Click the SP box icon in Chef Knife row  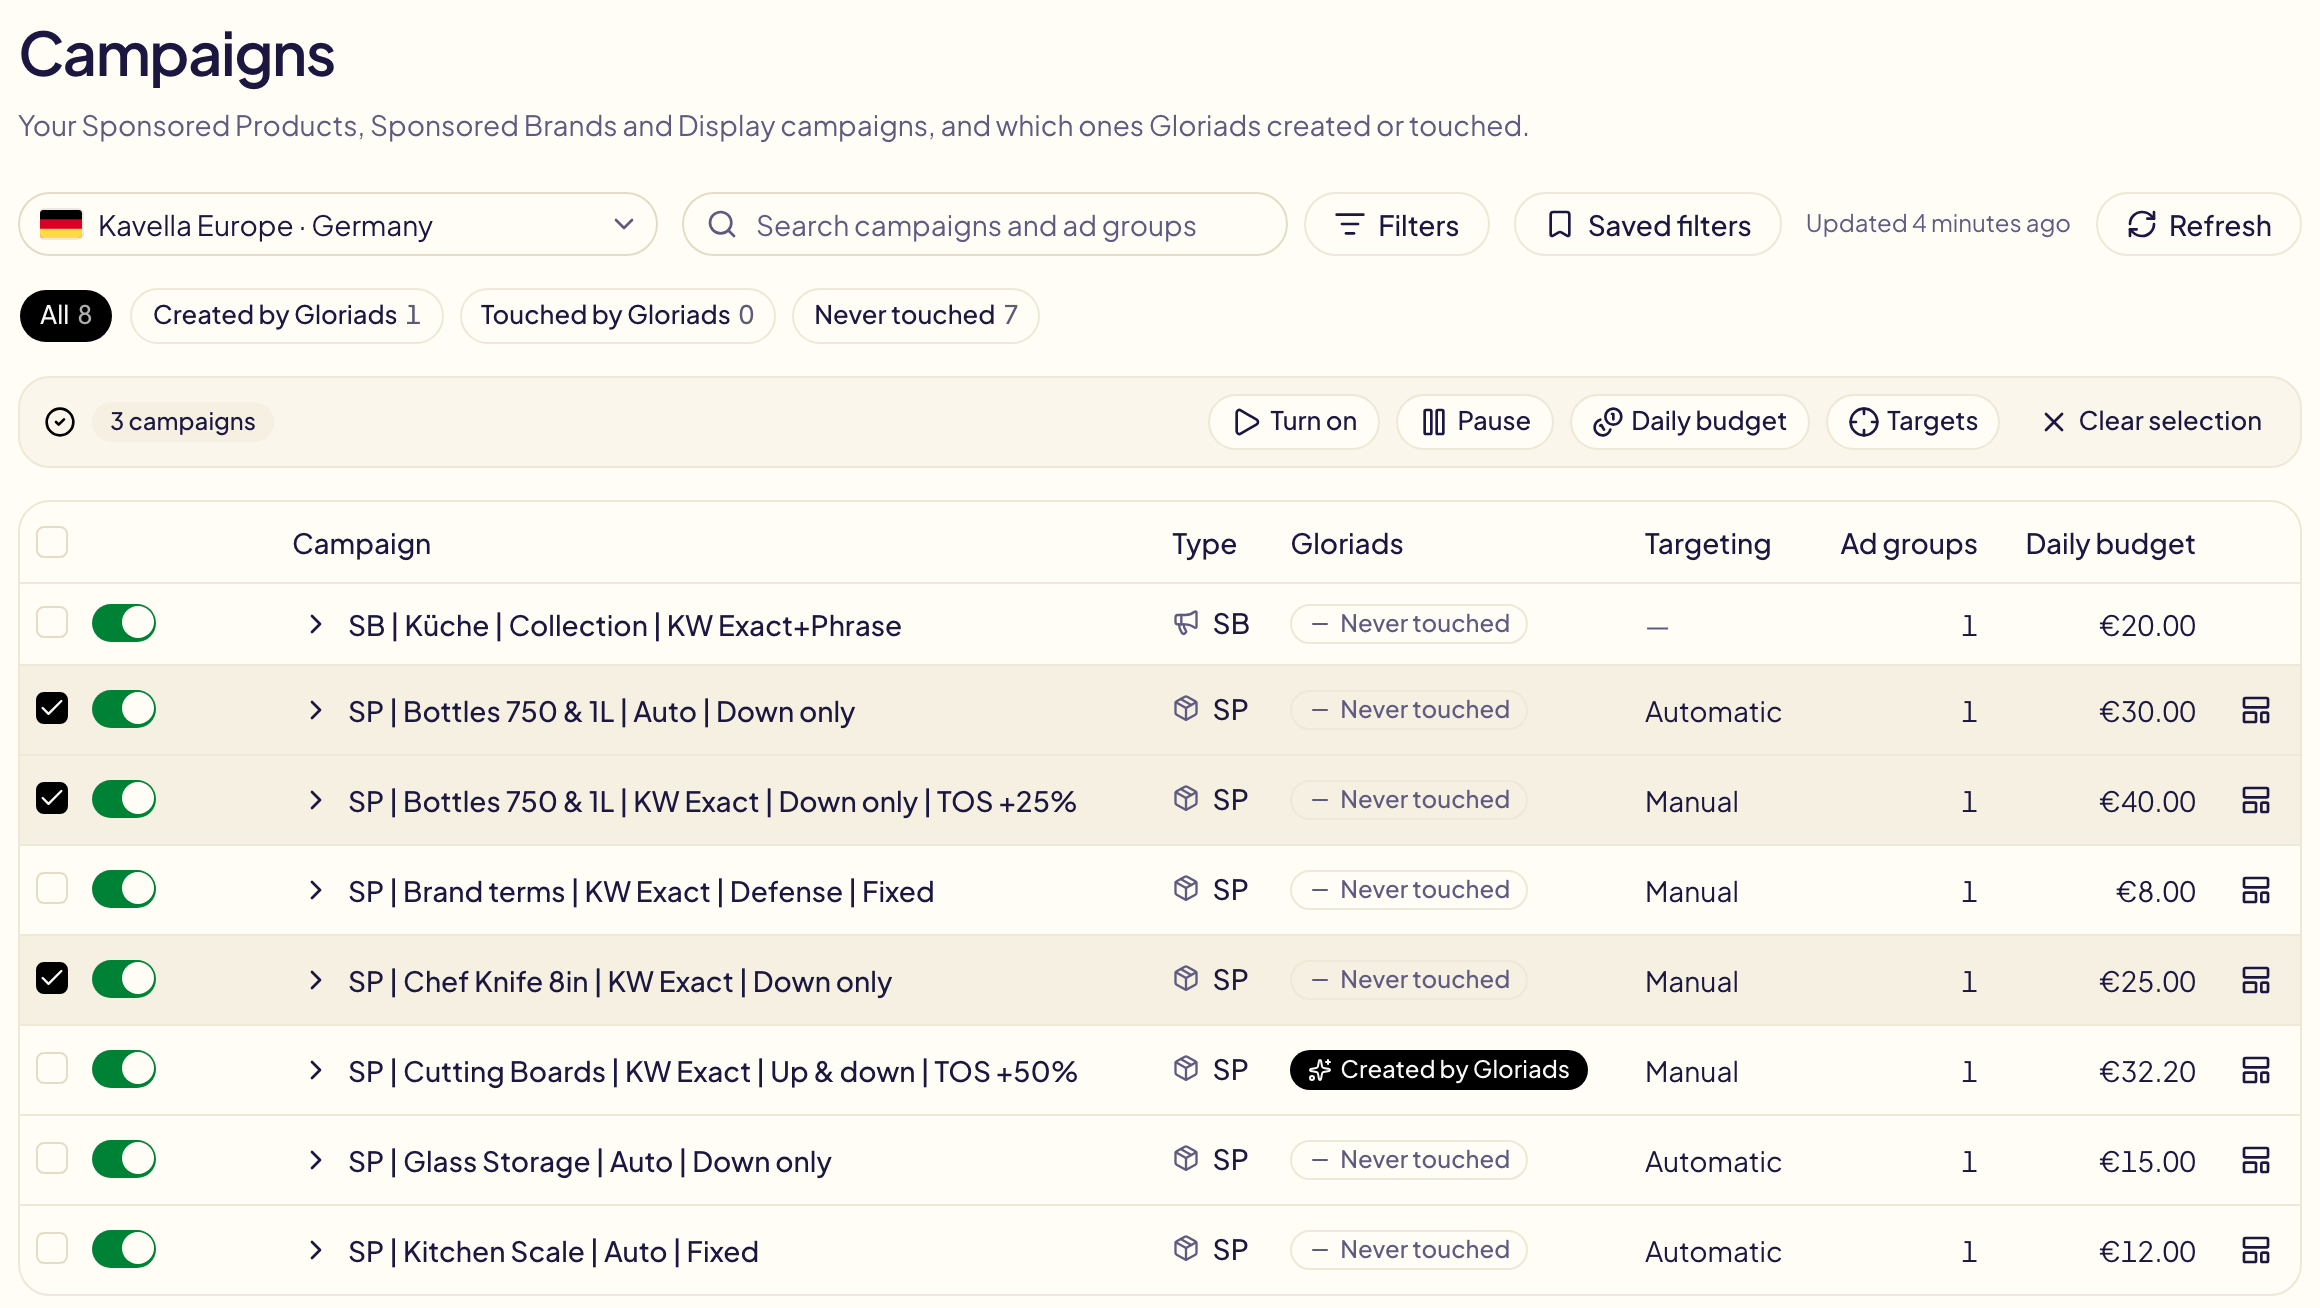click(x=1186, y=979)
